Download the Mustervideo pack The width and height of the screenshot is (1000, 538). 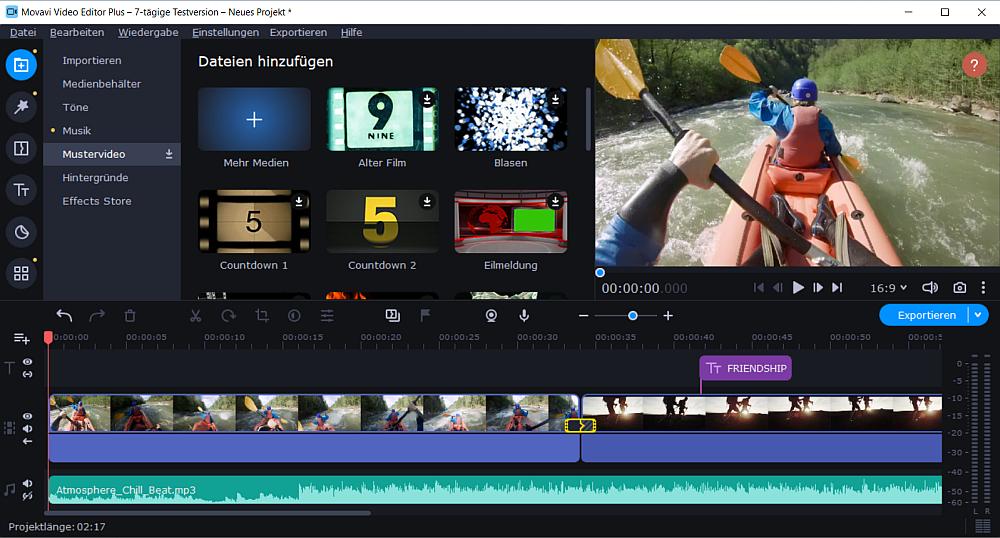tap(169, 154)
